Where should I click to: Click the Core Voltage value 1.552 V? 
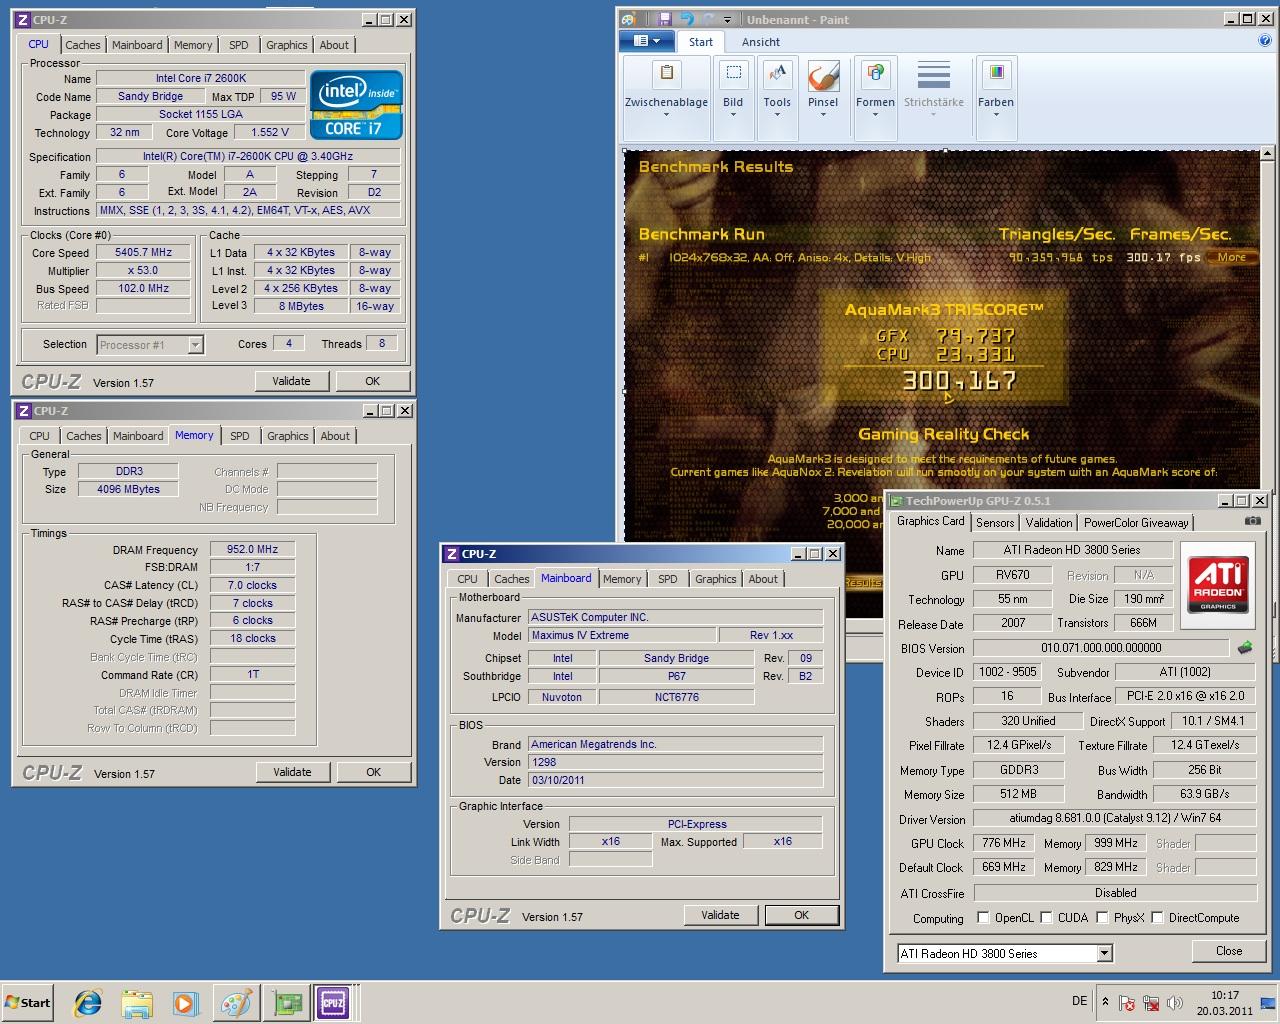270,132
